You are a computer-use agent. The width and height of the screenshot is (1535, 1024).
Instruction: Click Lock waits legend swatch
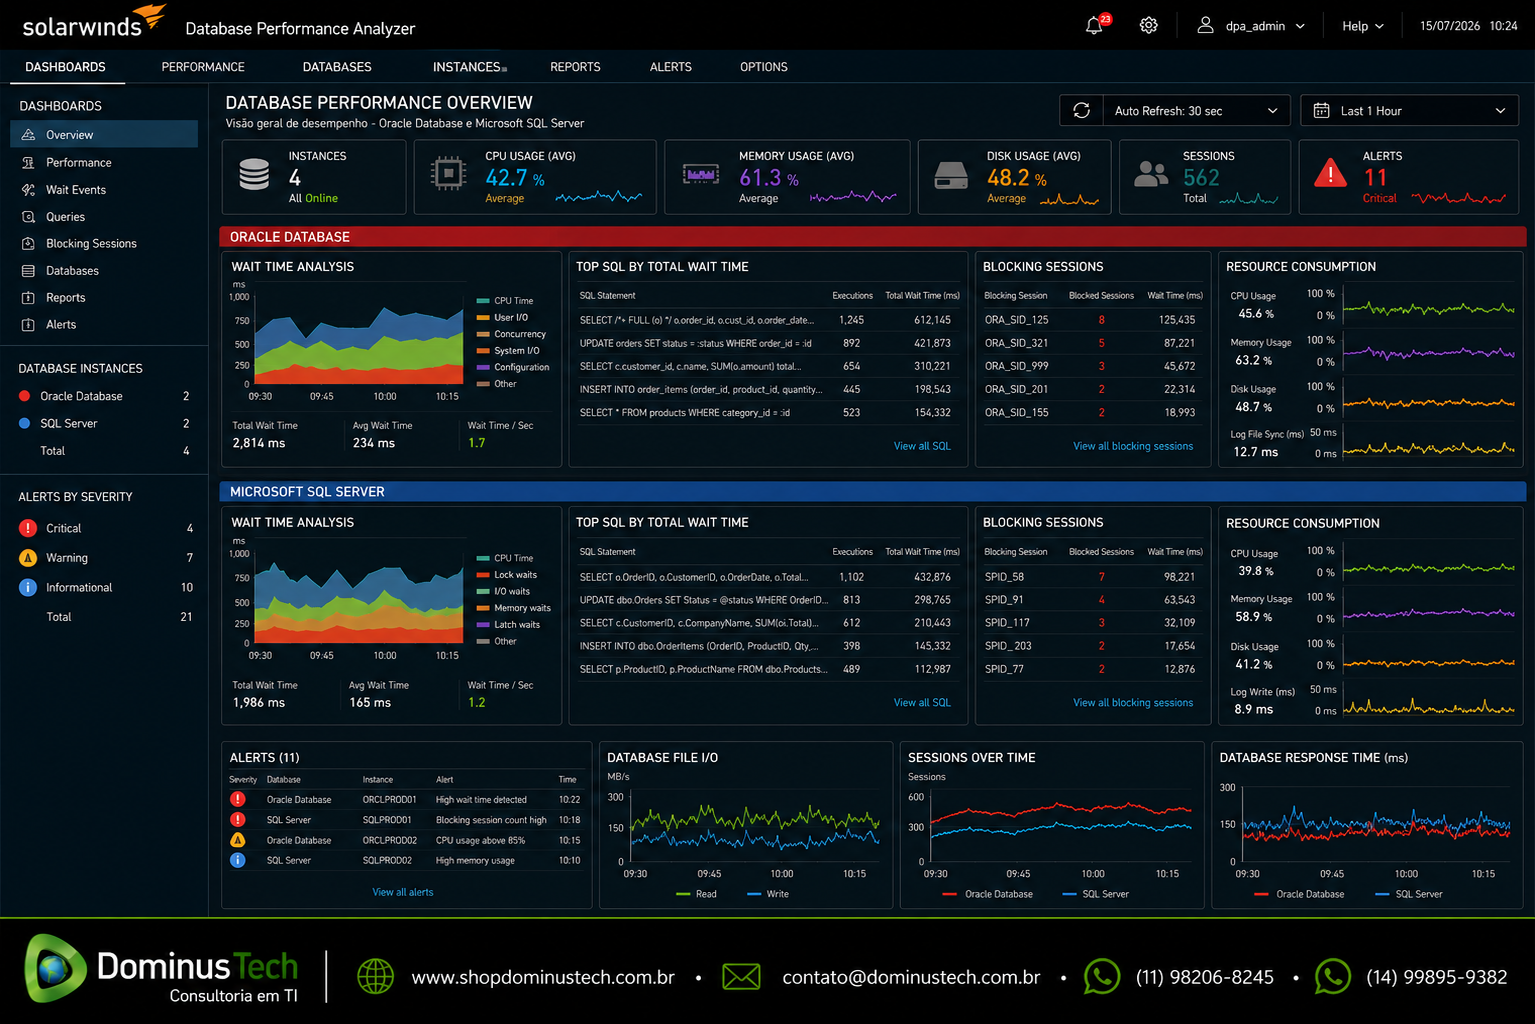click(x=483, y=575)
